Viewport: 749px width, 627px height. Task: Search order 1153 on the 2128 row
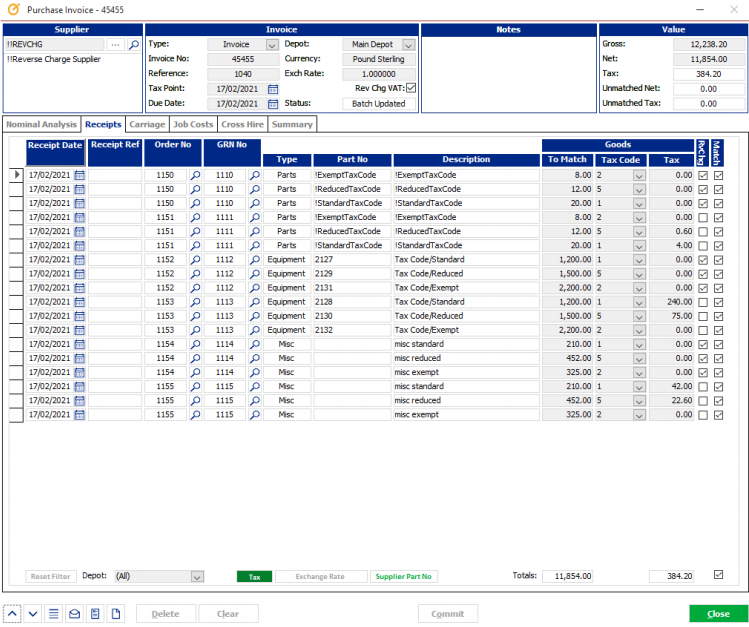(195, 302)
